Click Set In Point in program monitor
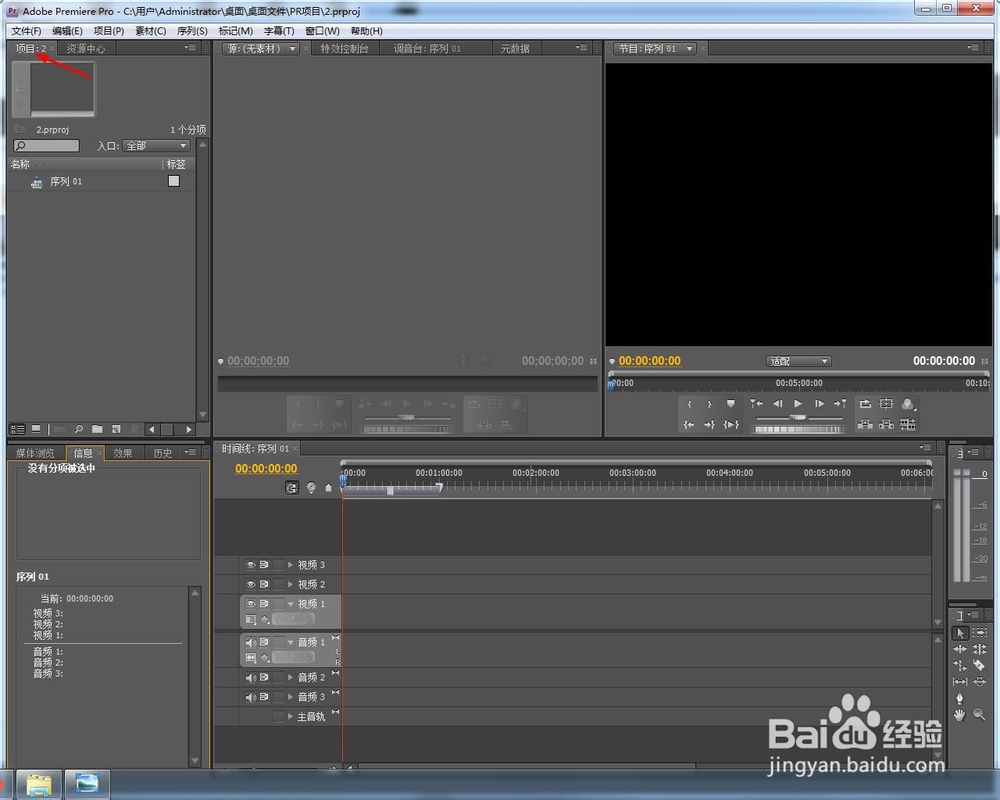The width and height of the screenshot is (1000, 800). click(x=689, y=404)
